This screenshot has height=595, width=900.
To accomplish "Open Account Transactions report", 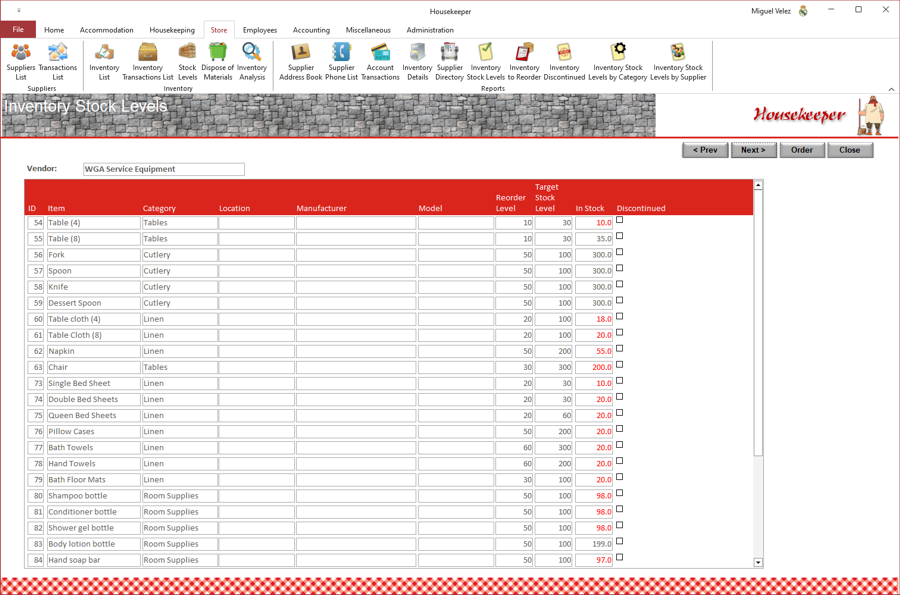I will [380, 61].
